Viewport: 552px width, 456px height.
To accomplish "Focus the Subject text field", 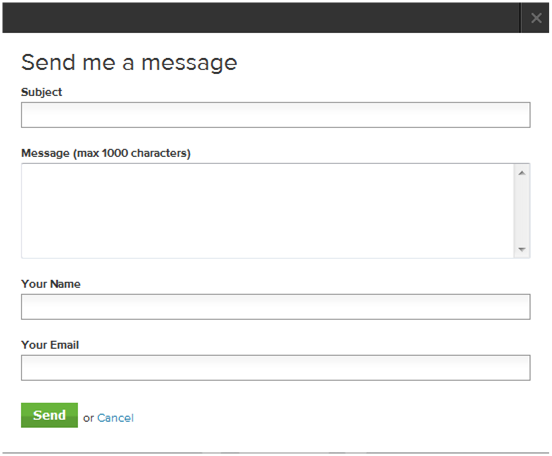I will 276,115.
